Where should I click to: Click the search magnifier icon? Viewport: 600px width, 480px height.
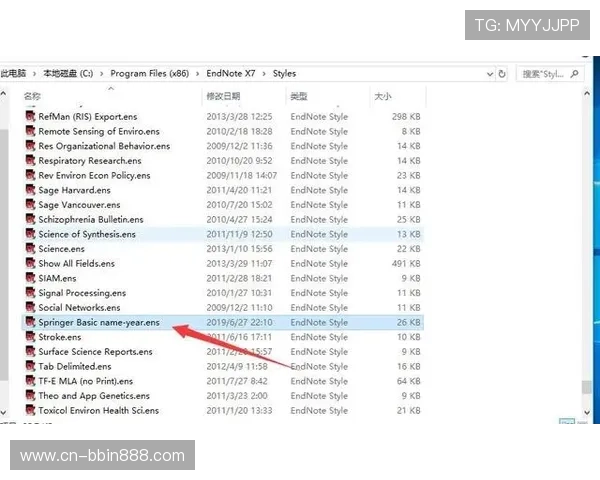click(x=574, y=74)
